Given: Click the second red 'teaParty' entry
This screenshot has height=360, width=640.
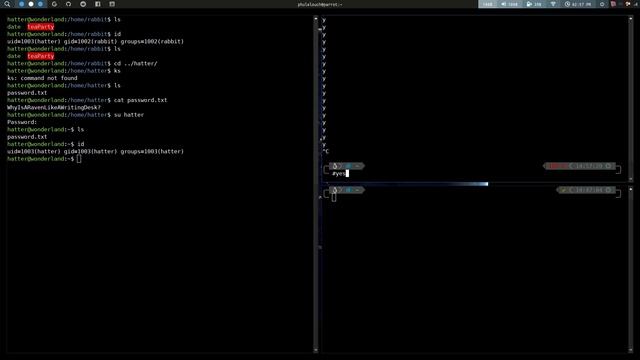Looking at the screenshot, I should pyautogui.click(x=41, y=56).
